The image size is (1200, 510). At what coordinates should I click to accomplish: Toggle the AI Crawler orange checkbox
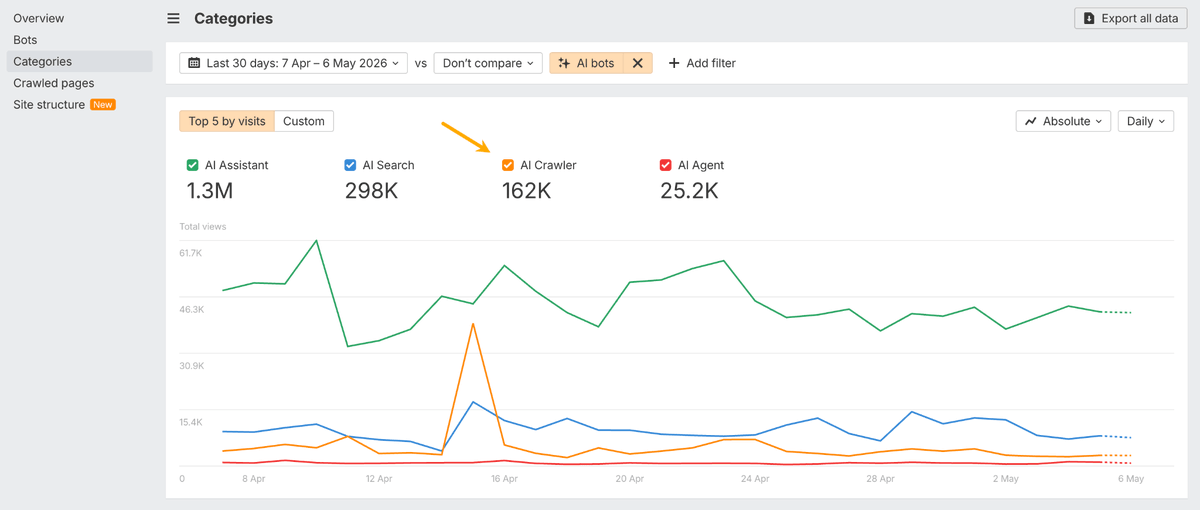tap(508, 165)
